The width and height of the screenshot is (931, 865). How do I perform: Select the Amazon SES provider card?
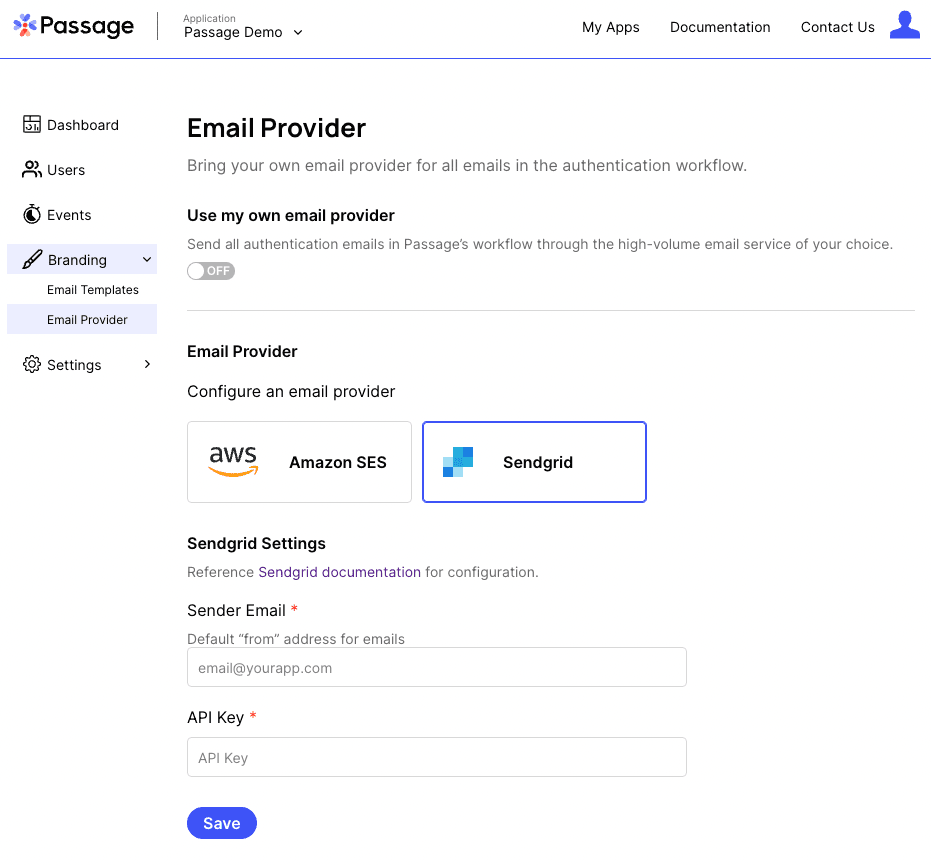point(299,462)
